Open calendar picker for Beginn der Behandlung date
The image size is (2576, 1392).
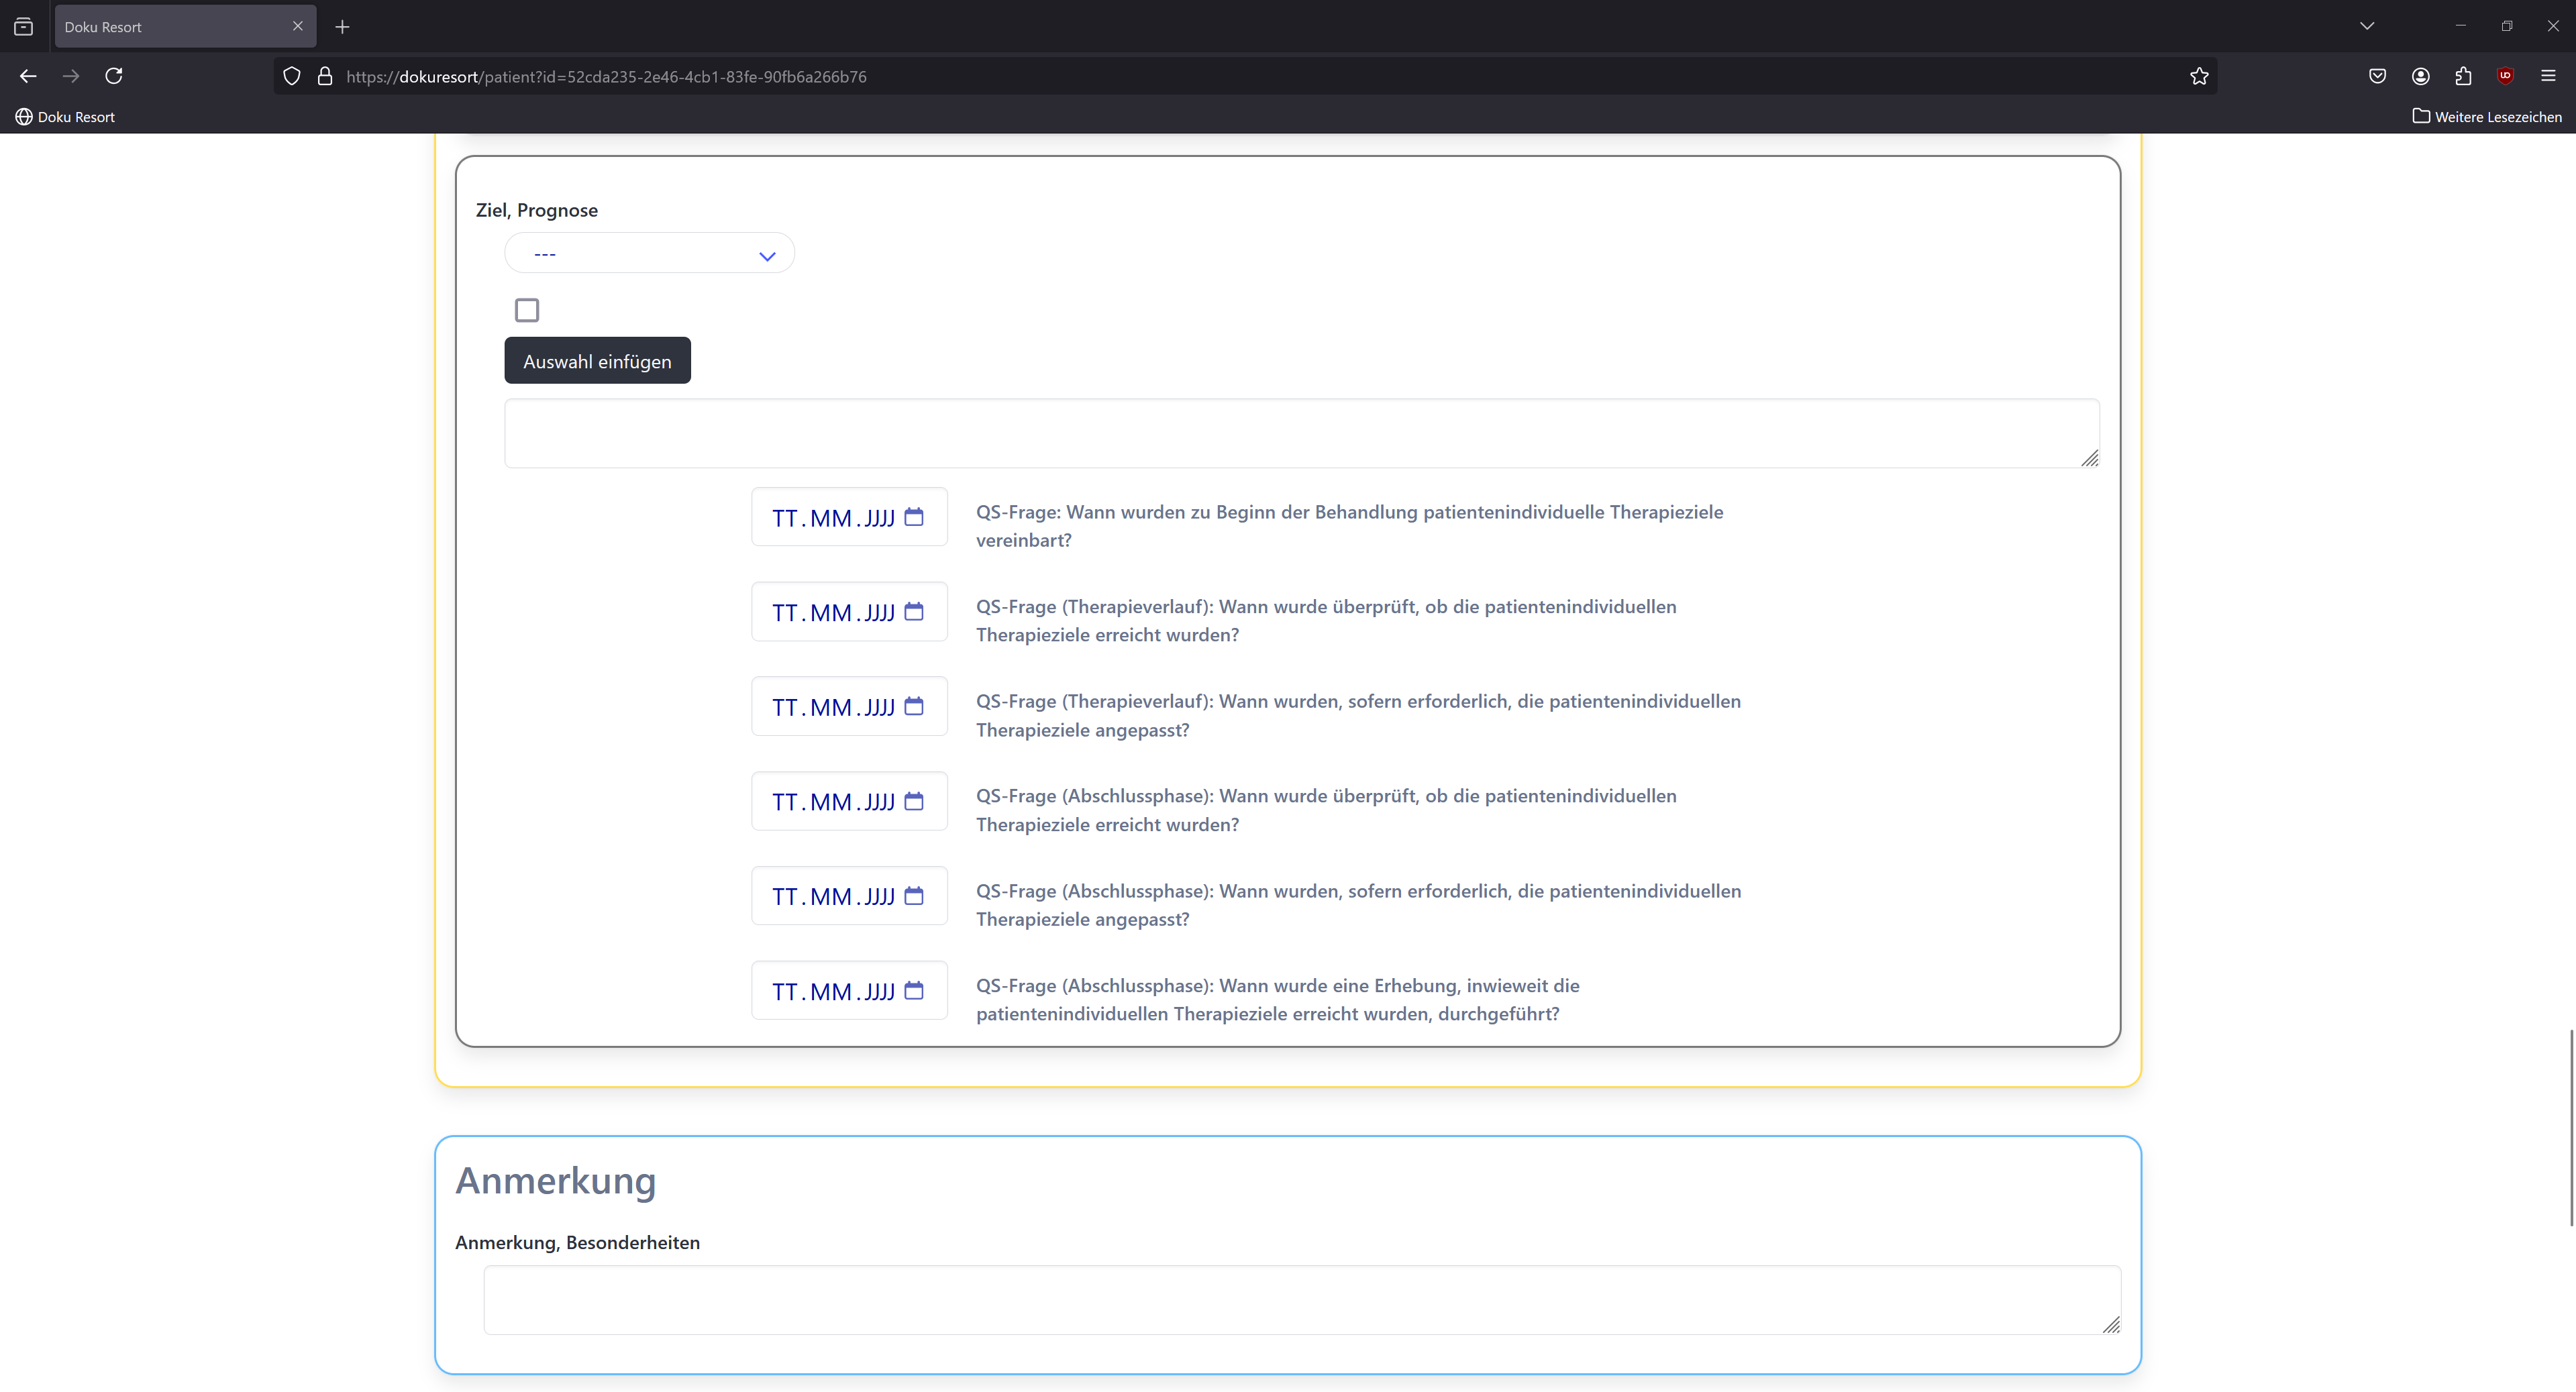[913, 517]
